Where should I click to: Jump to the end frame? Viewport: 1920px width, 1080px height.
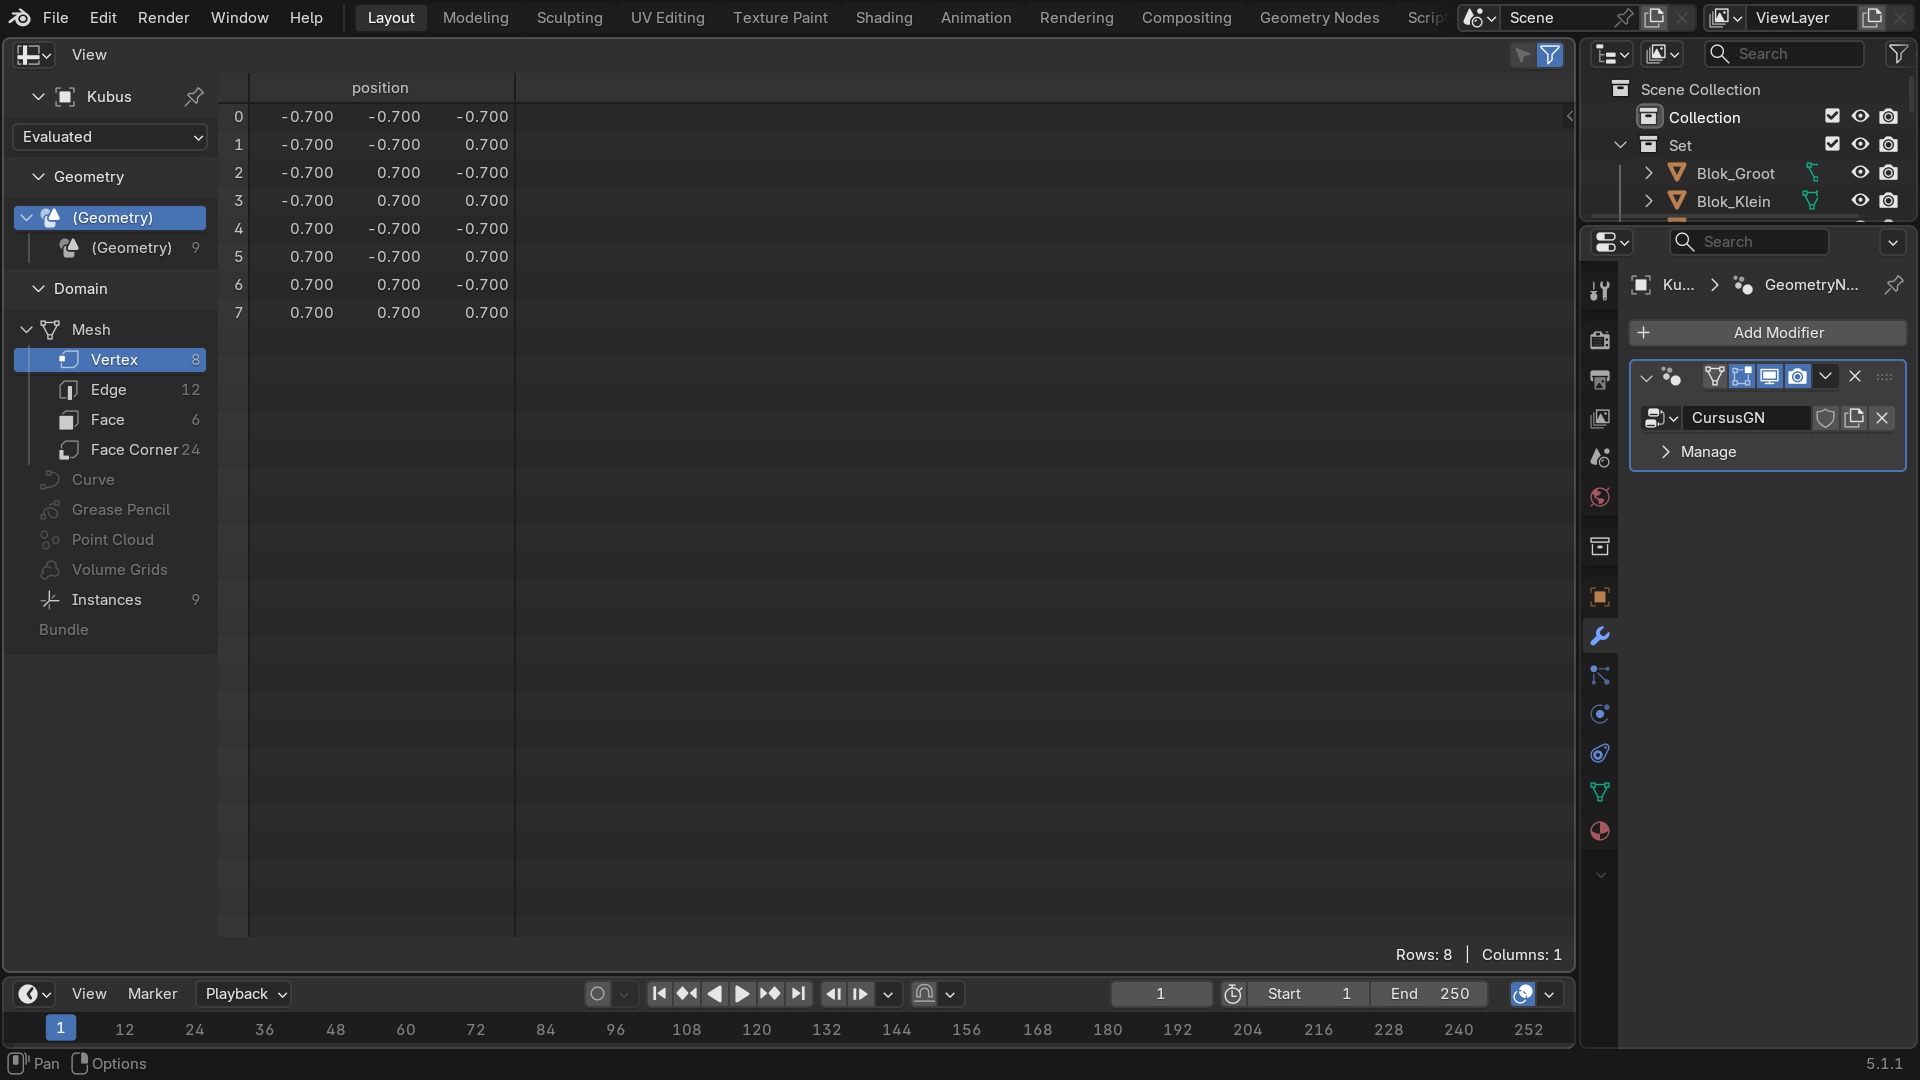798,994
